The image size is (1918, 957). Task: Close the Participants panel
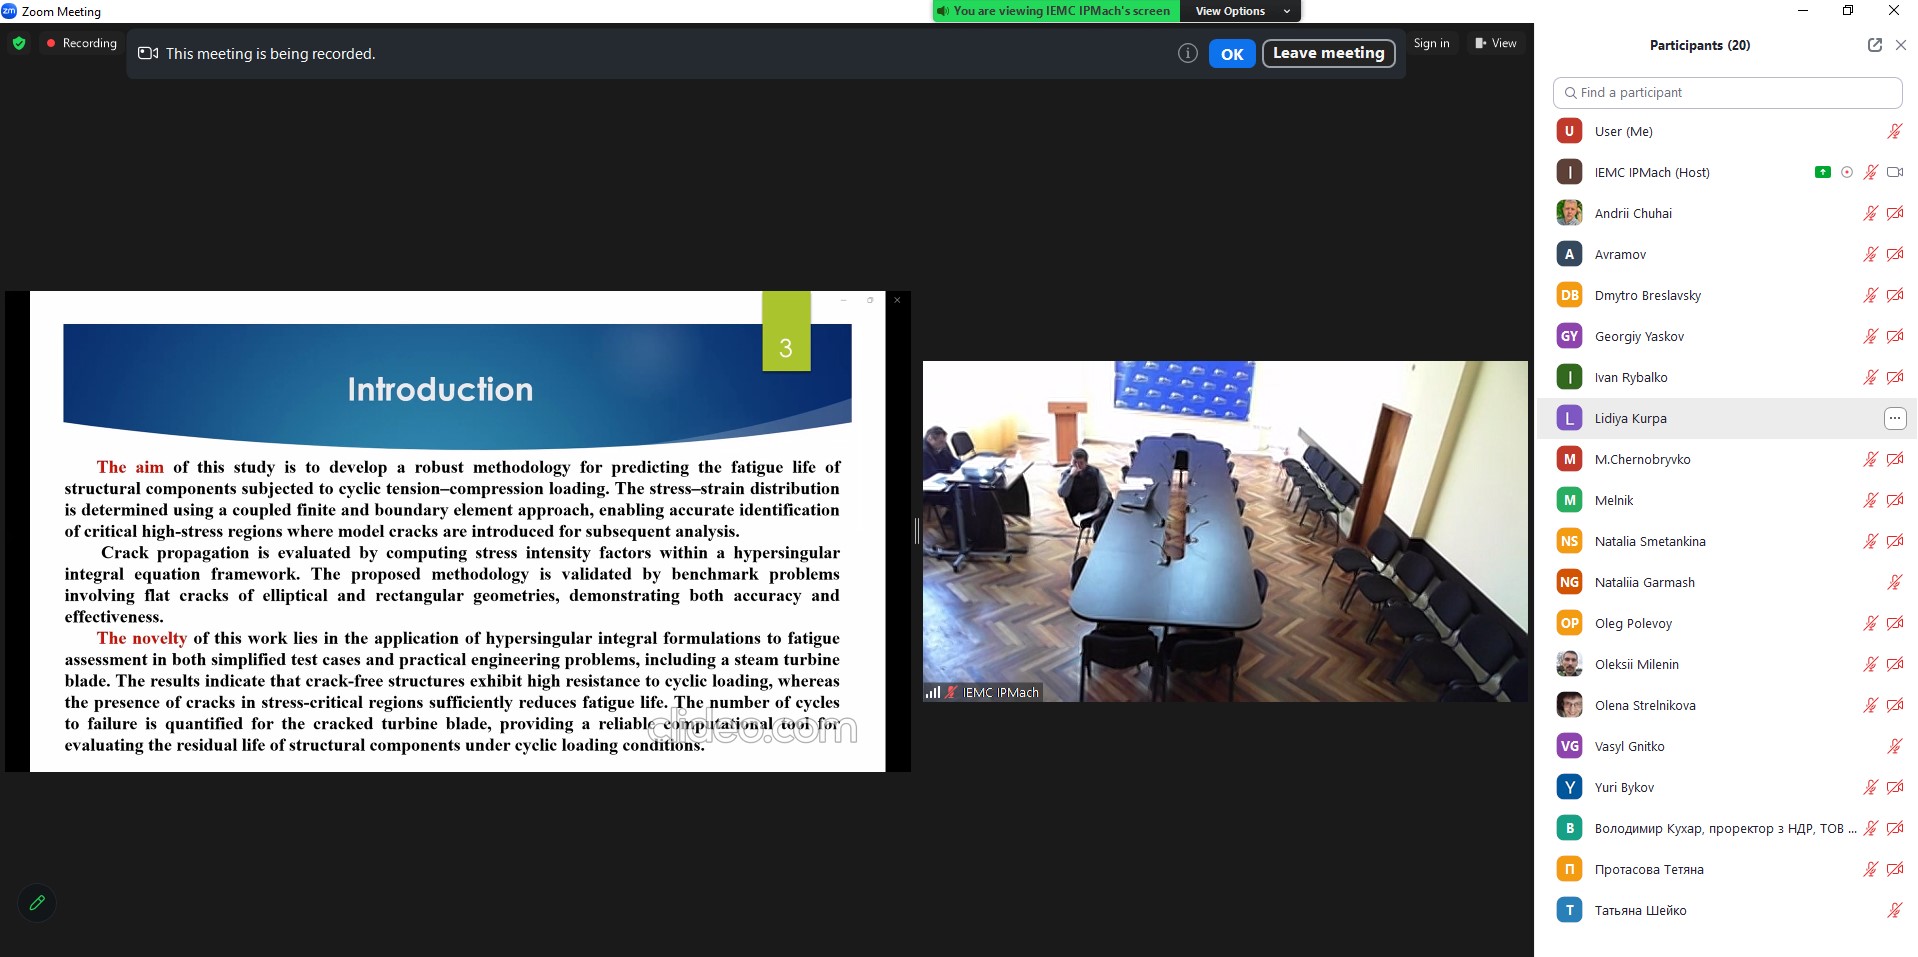pyautogui.click(x=1901, y=45)
